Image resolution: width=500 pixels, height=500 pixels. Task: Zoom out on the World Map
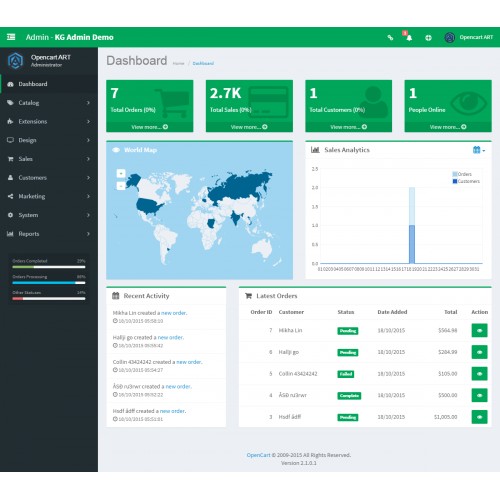tap(121, 186)
